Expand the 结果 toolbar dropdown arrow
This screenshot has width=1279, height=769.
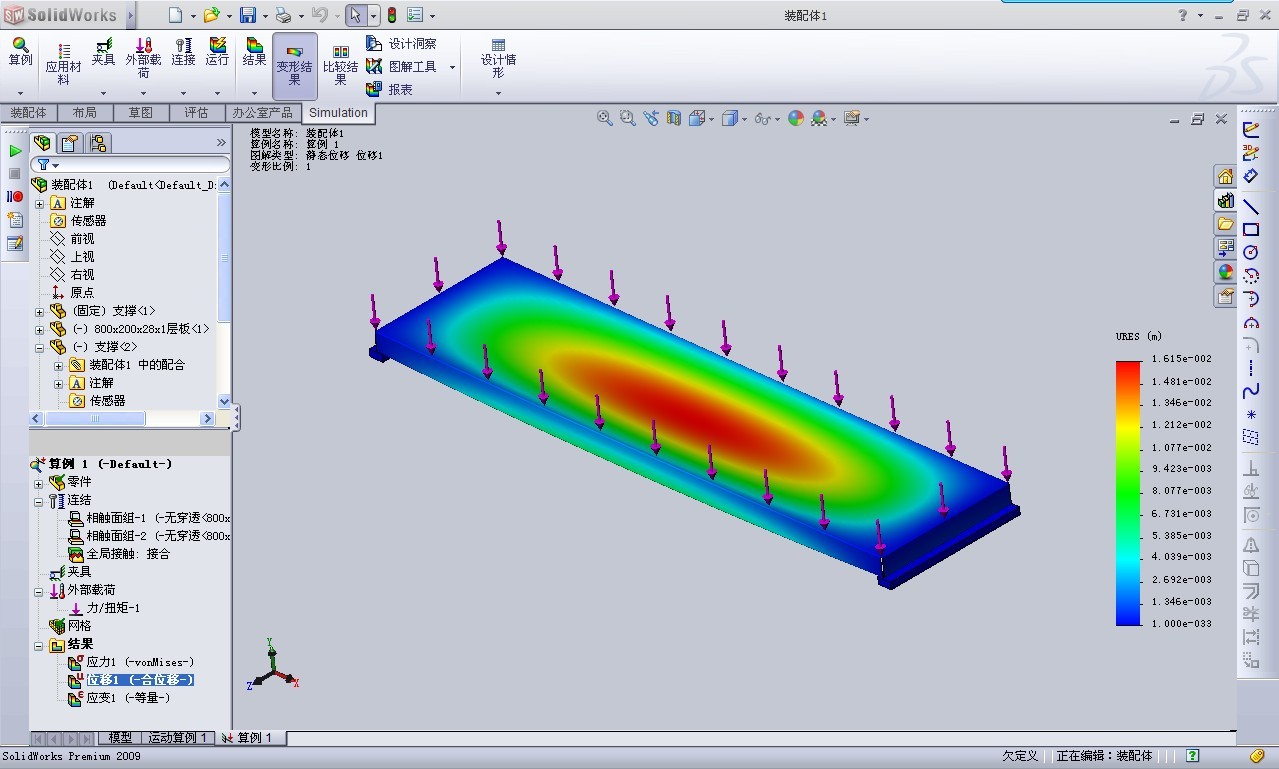255,93
